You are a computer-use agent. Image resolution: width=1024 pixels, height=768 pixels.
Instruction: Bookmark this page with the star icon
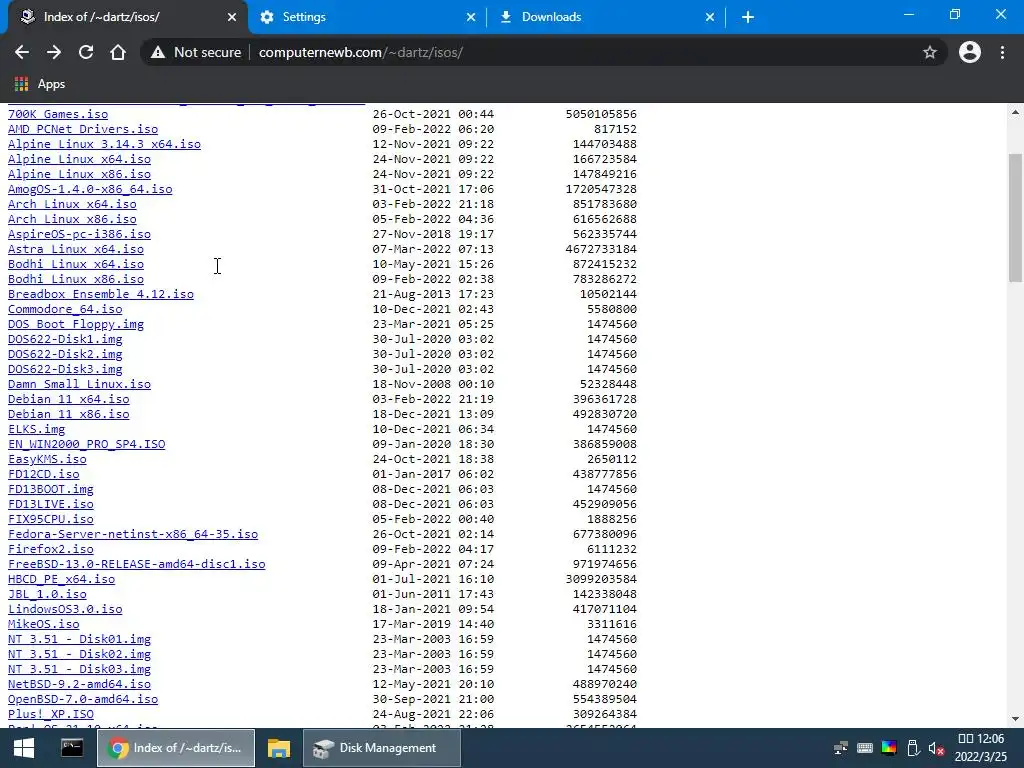click(930, 52)
